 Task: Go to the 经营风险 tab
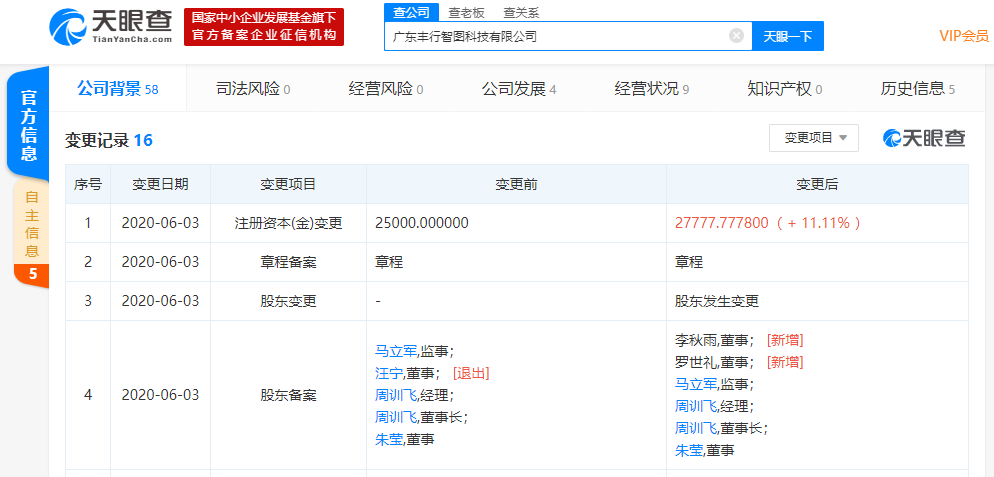pos(385,89)
